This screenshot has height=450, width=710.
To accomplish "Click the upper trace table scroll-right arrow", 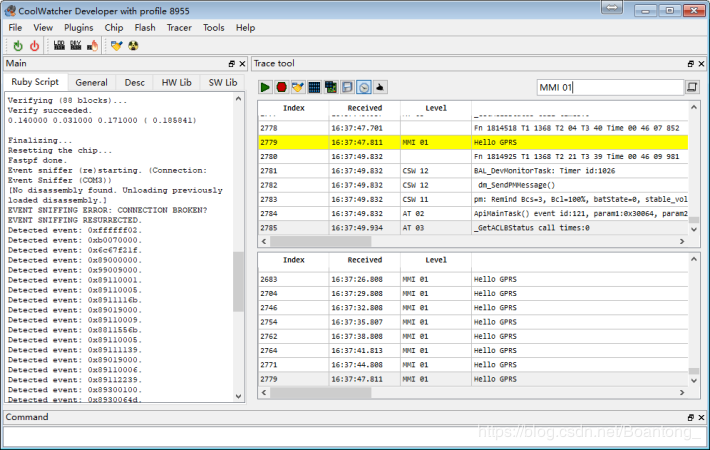I will tap(682, 241).
